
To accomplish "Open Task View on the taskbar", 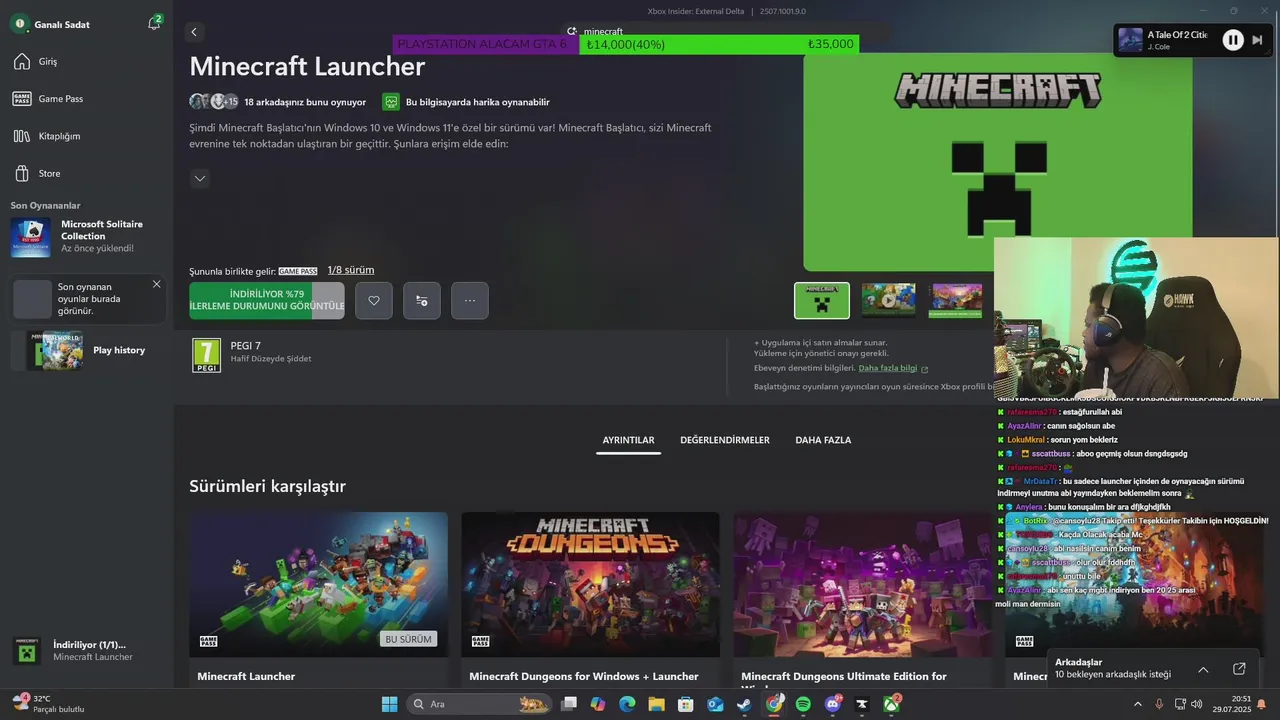I will point(569,704).
